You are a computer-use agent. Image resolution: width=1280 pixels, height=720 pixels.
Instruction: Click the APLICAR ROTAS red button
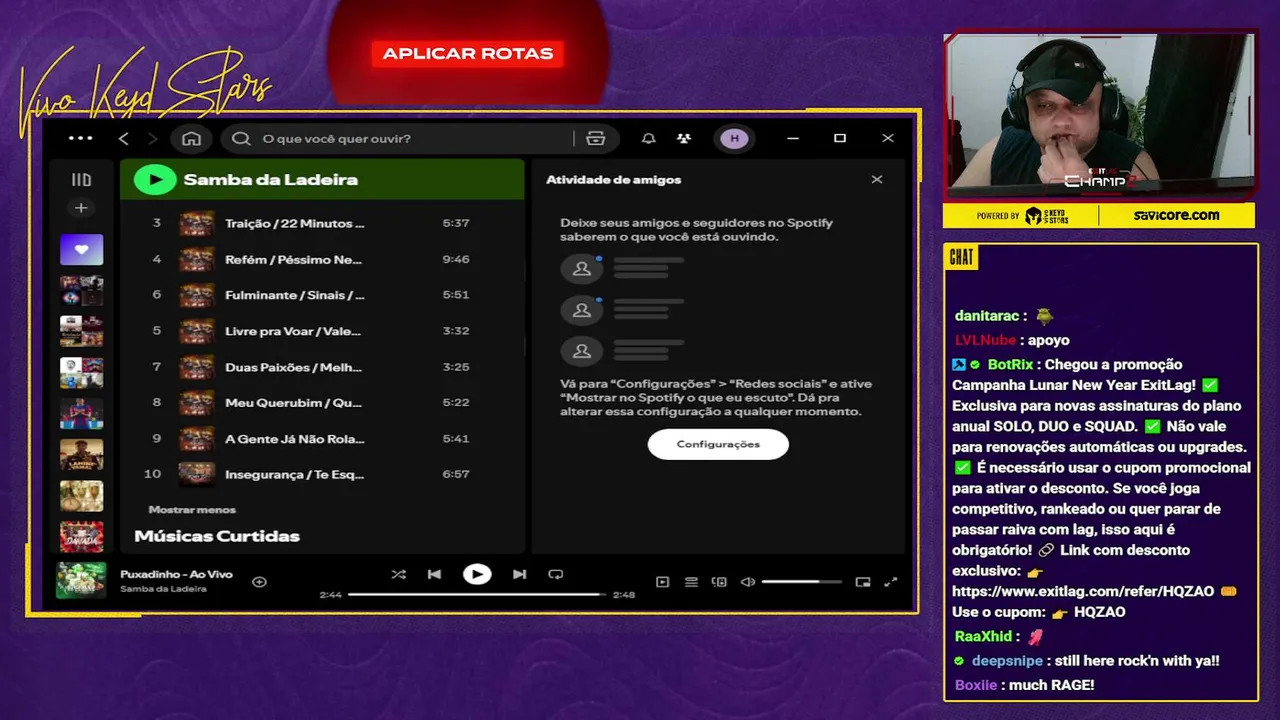[x=467, y=54]
